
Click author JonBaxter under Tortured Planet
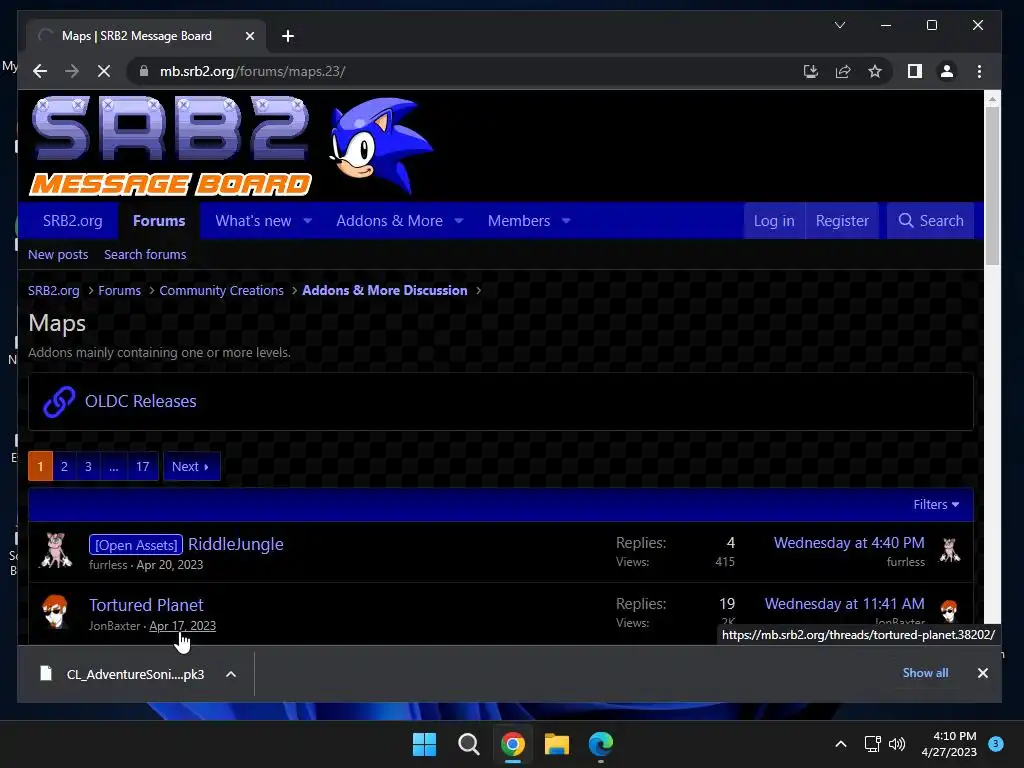pyautogui.click(x=114, y=626)
